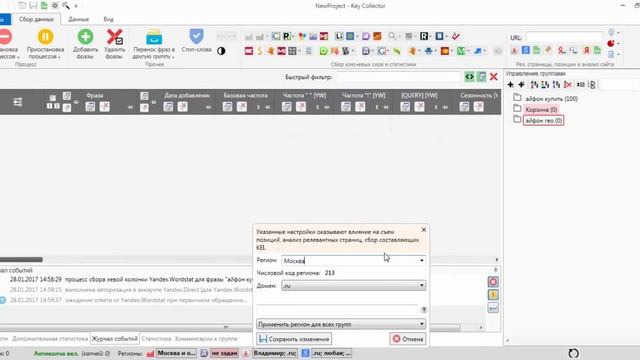
Task: Select the Корзина (0) group
Action: click(x=541, y=109)
